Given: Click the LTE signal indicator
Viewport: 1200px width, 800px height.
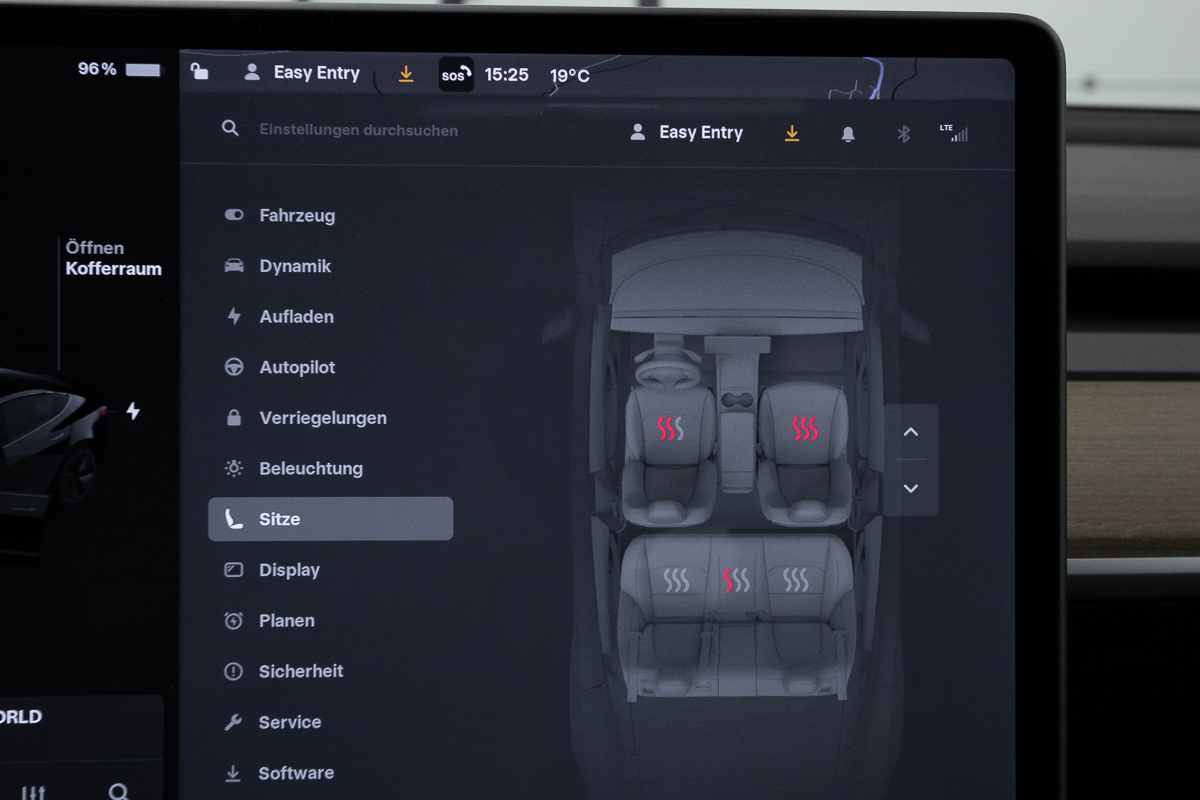Looking at the screenshot, I should point(954,132).
